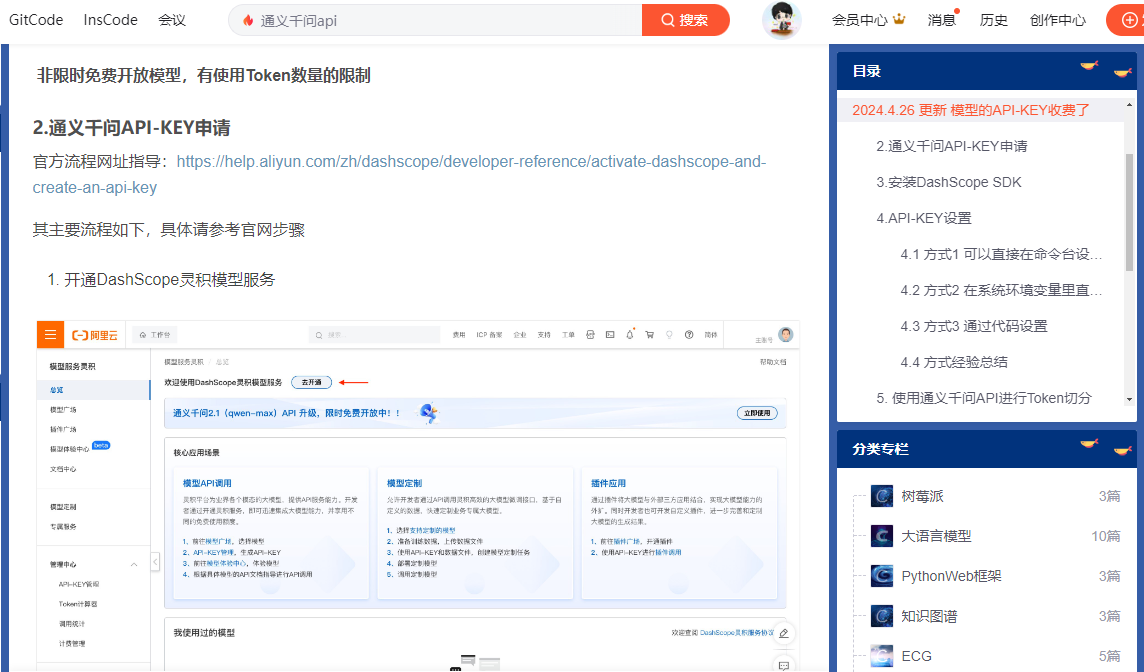Select 总览 in Aliyun screenshot sidebar
This screenshot has height=672, width=1144.
pos(93,390)
